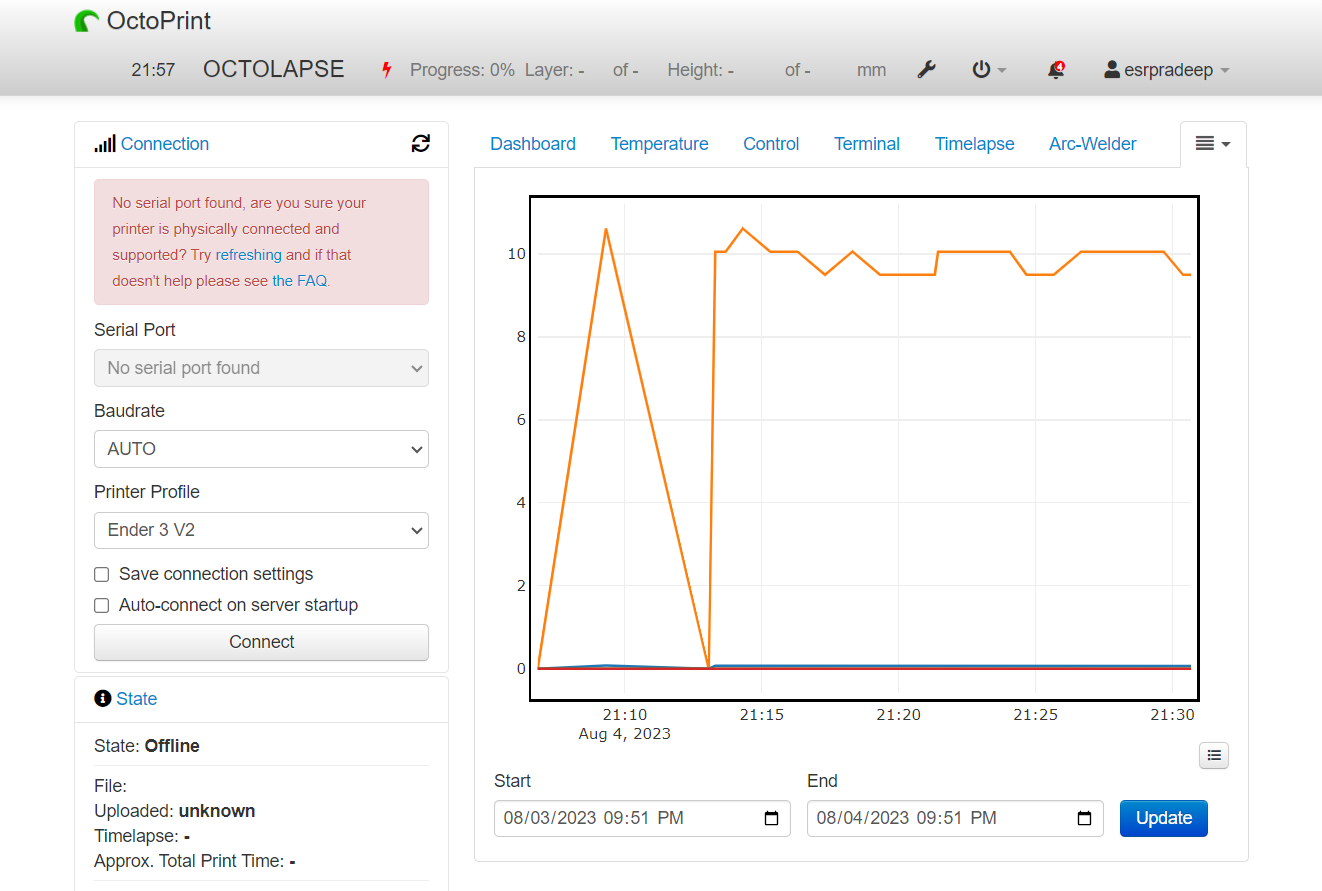The height and width of the screenshot is (891, 1322).
Task: Open the chart options hamburger icon below graph
Action: pyautogui.click(x=1213, y=755)
